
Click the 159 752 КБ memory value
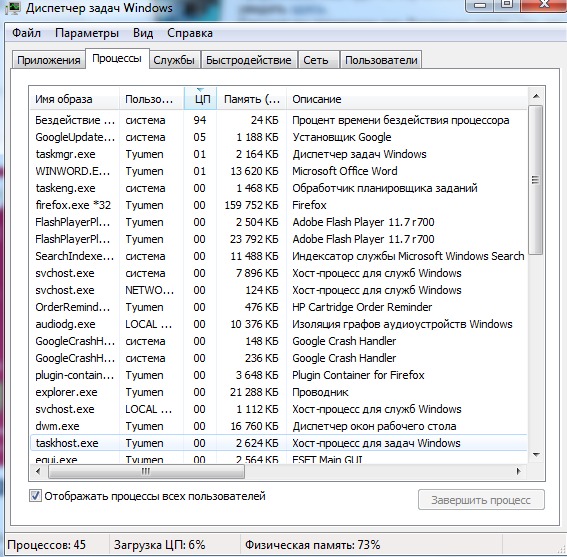point(252,205)
